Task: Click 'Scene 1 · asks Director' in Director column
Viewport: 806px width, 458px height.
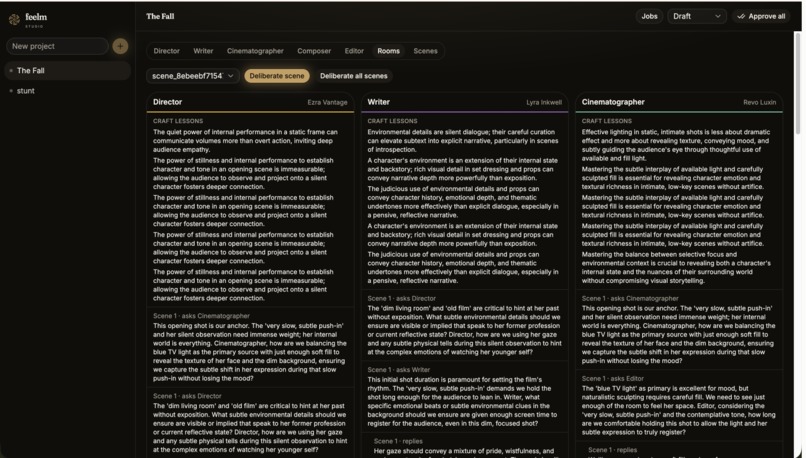Action: click(187, 396)
